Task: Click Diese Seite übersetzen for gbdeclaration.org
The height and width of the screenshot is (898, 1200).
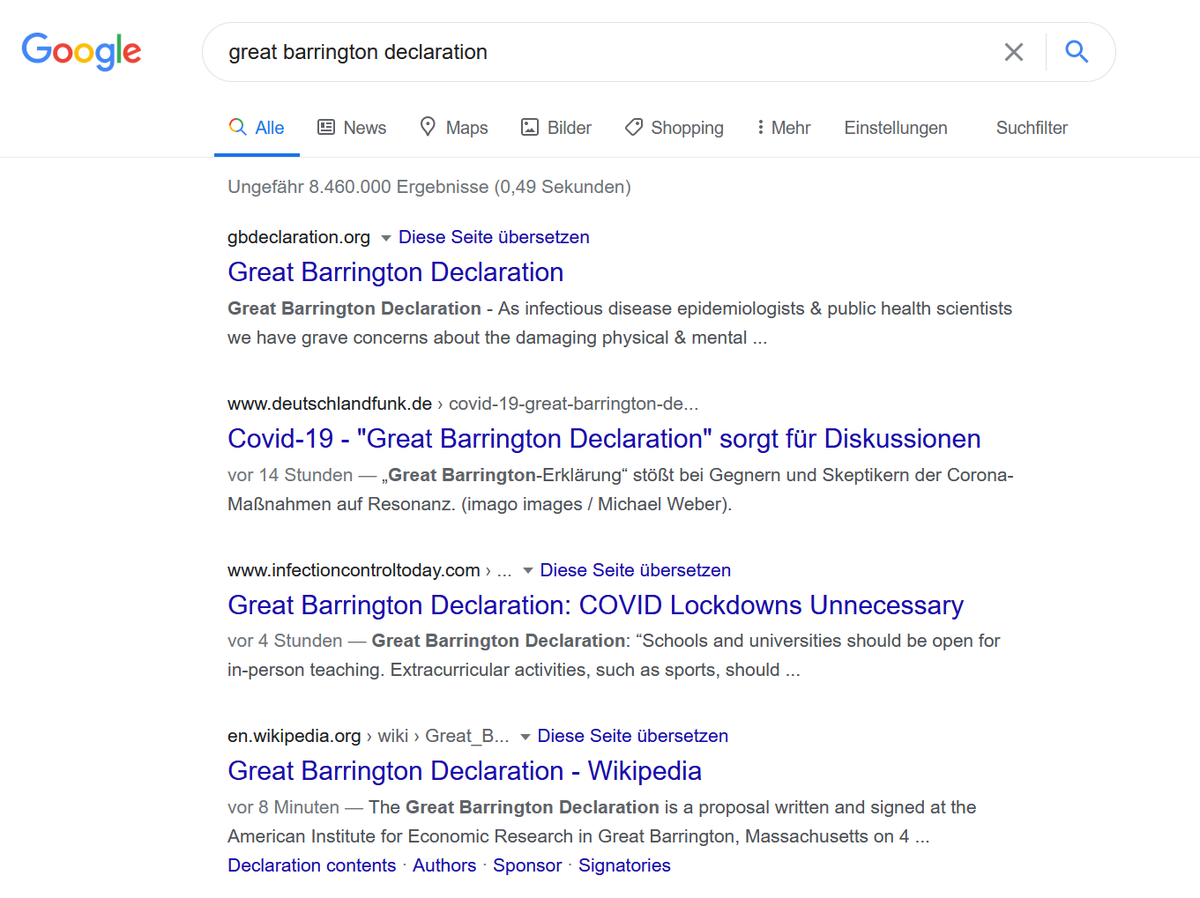Action: click(x=494, y=237)
